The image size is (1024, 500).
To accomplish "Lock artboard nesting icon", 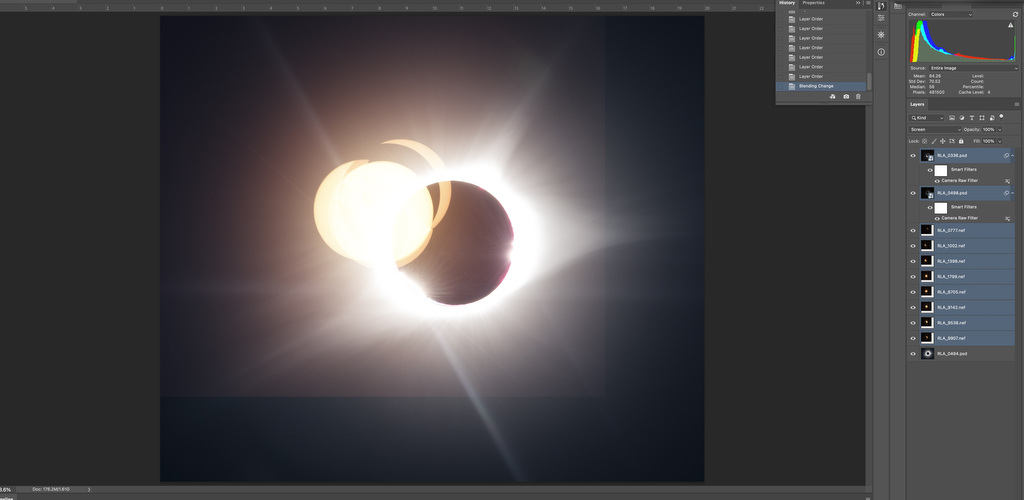I will pos(952,141).
